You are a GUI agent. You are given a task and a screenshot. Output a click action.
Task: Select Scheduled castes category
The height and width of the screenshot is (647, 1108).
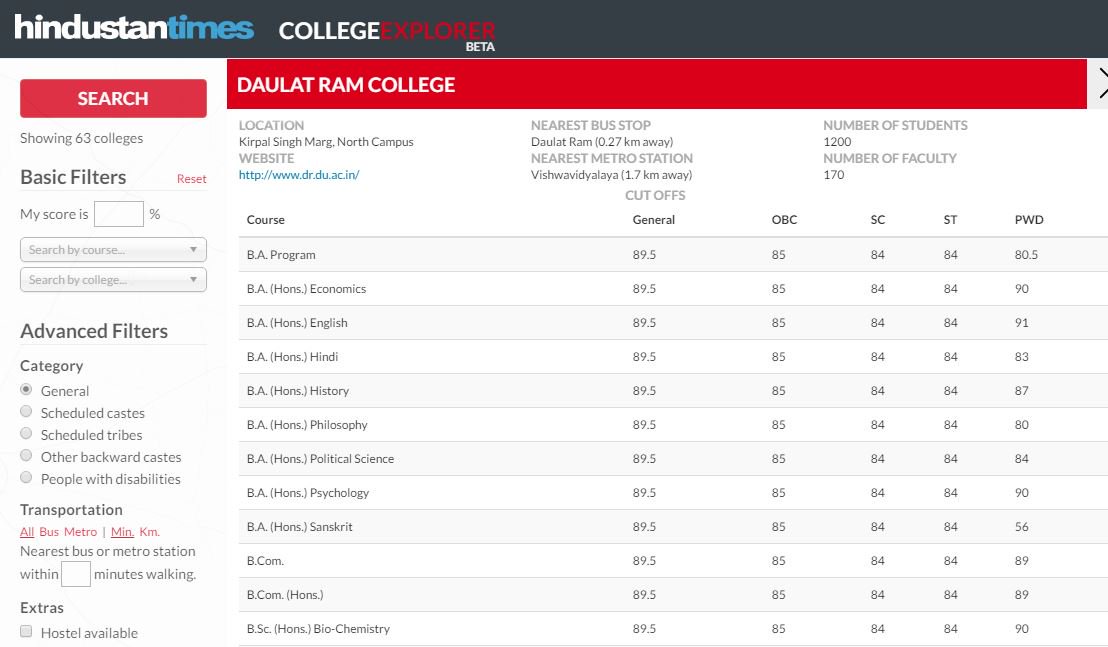click(26, 411)
